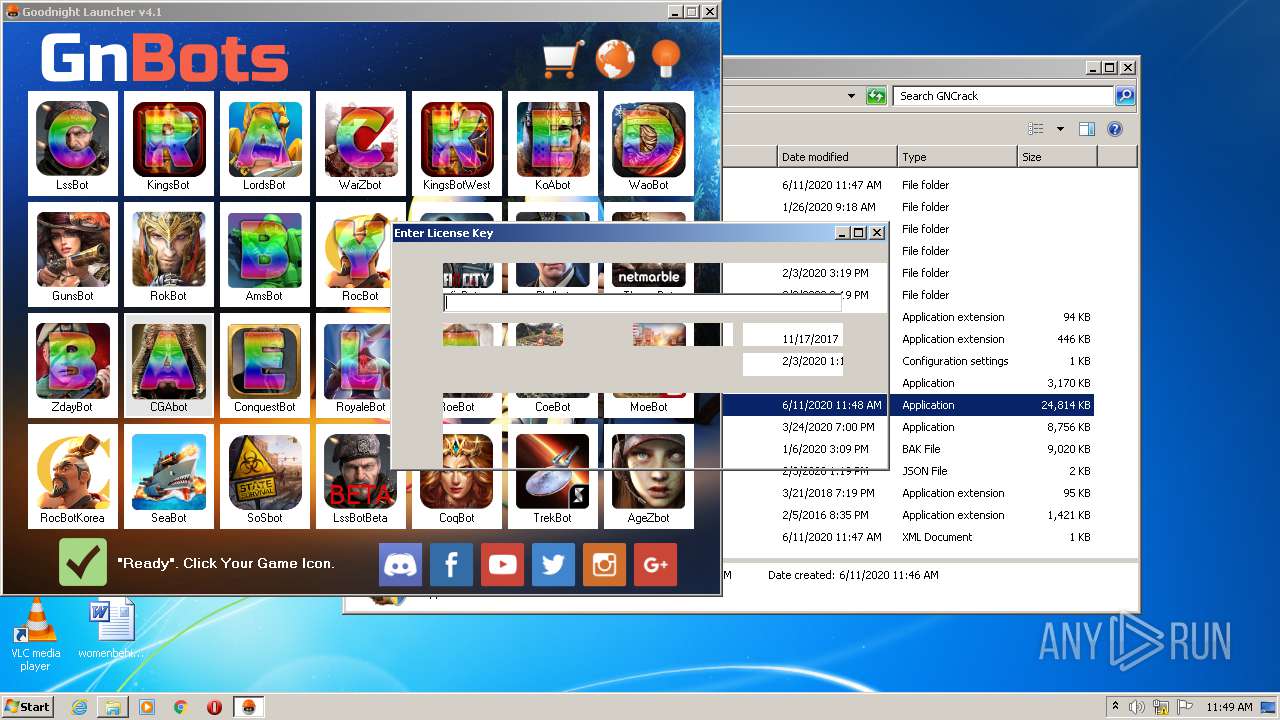Select the selected 24,814 KB Application row
Viewport: 1280px width, 720px height.
pos(906,405)
